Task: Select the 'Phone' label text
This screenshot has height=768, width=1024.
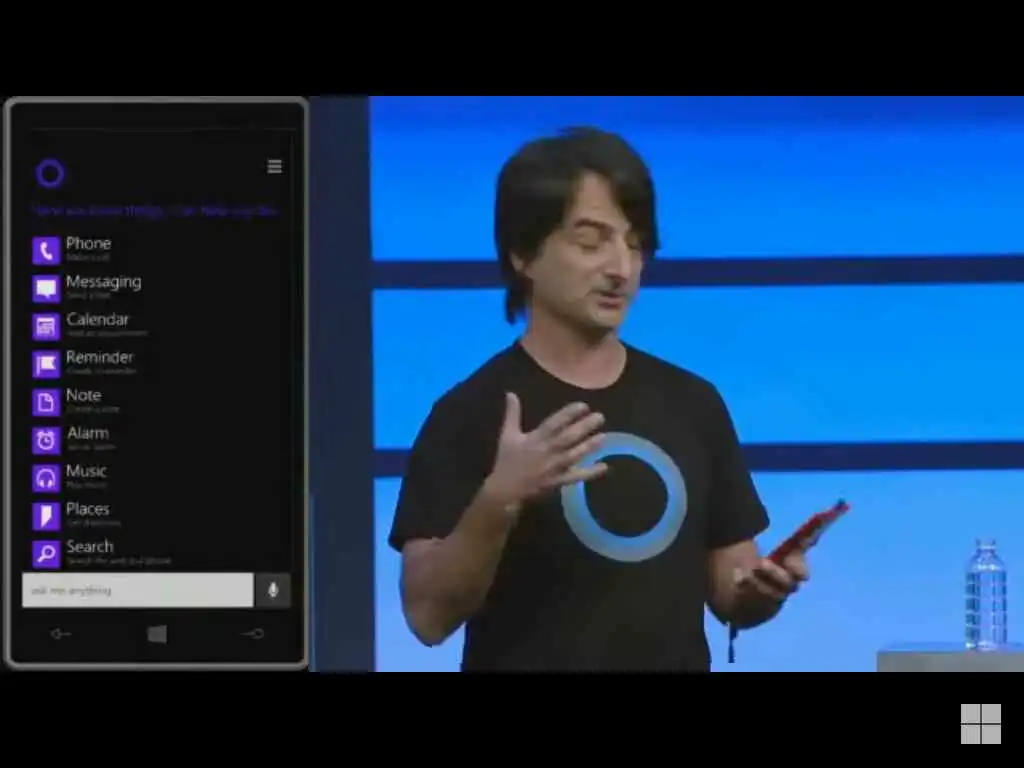Action: 88,244
